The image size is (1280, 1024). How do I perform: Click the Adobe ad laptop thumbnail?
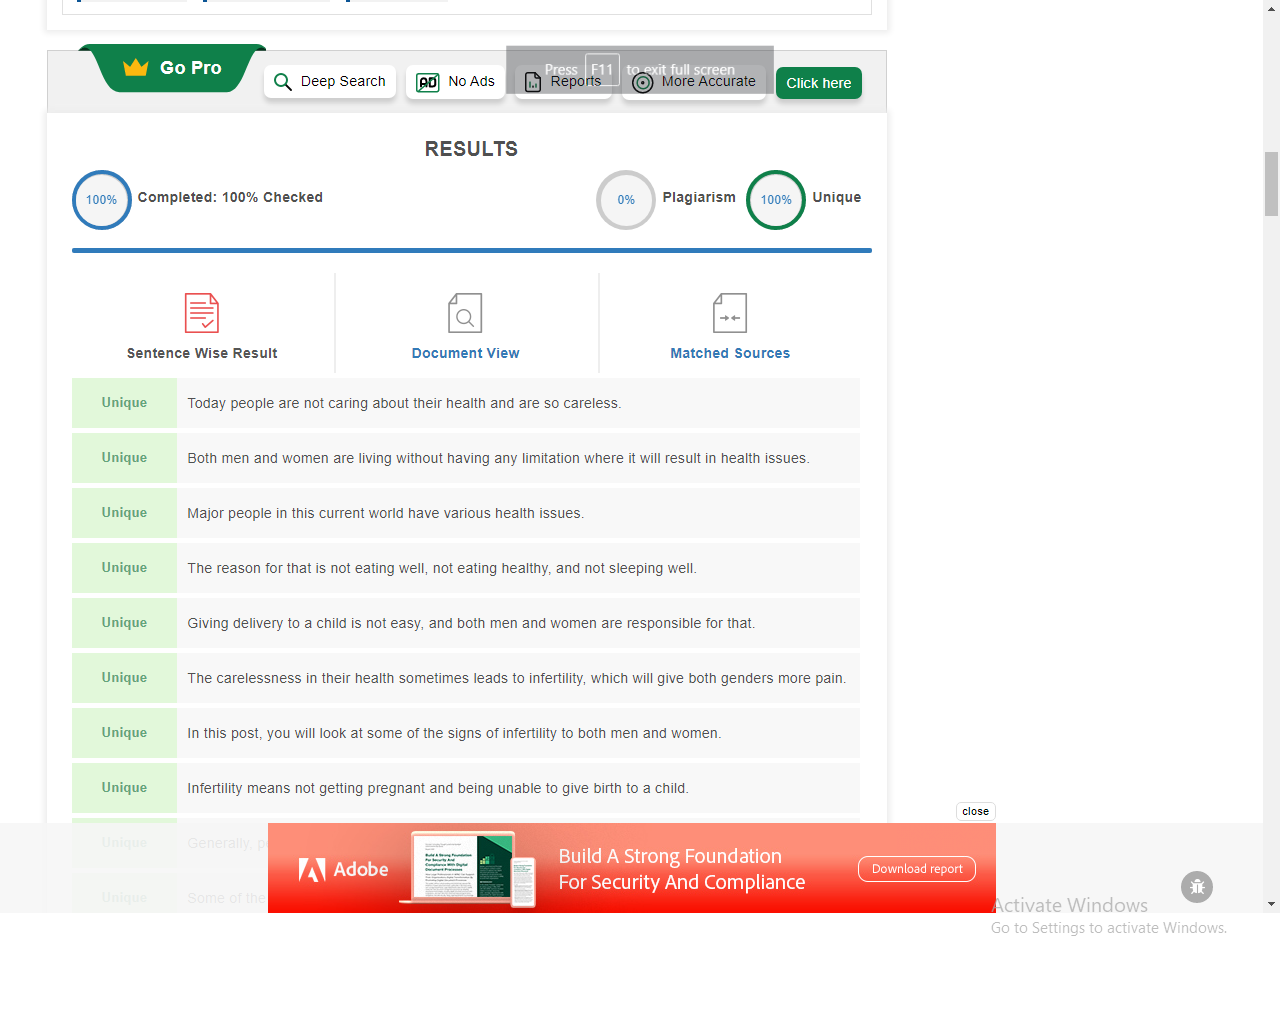click(x=467, y=869)
